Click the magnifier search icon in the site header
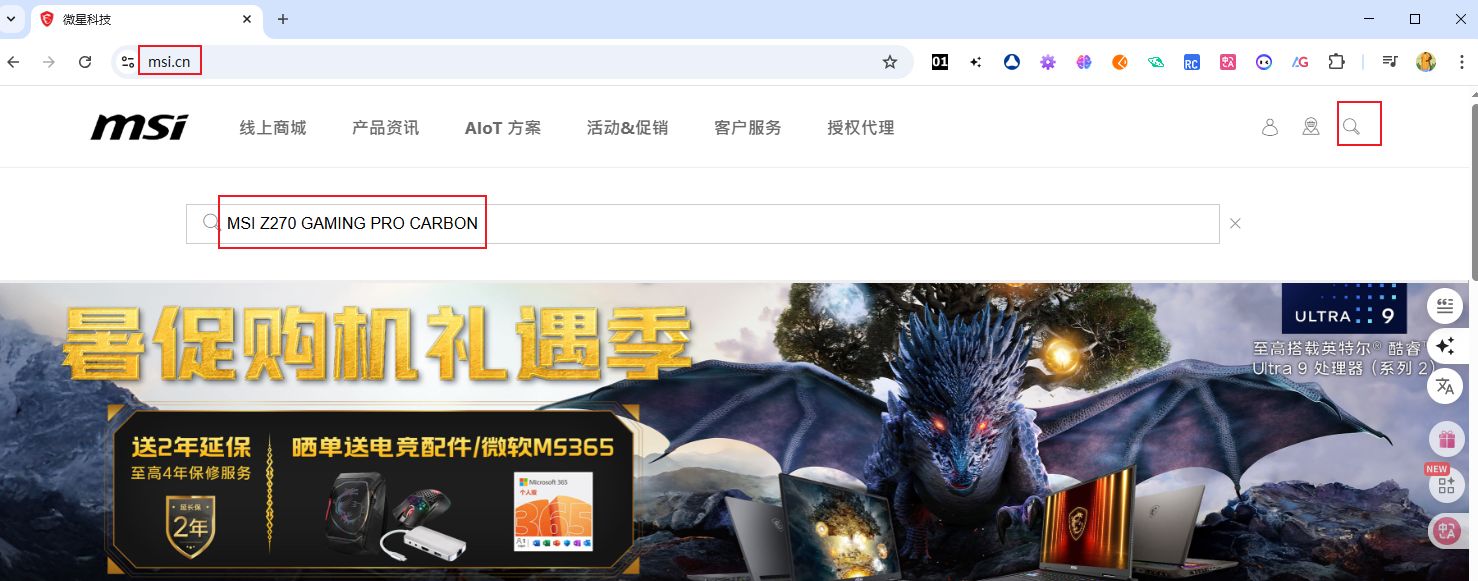This screenshot has height=581, width=1478. (x=1352, y=127)
